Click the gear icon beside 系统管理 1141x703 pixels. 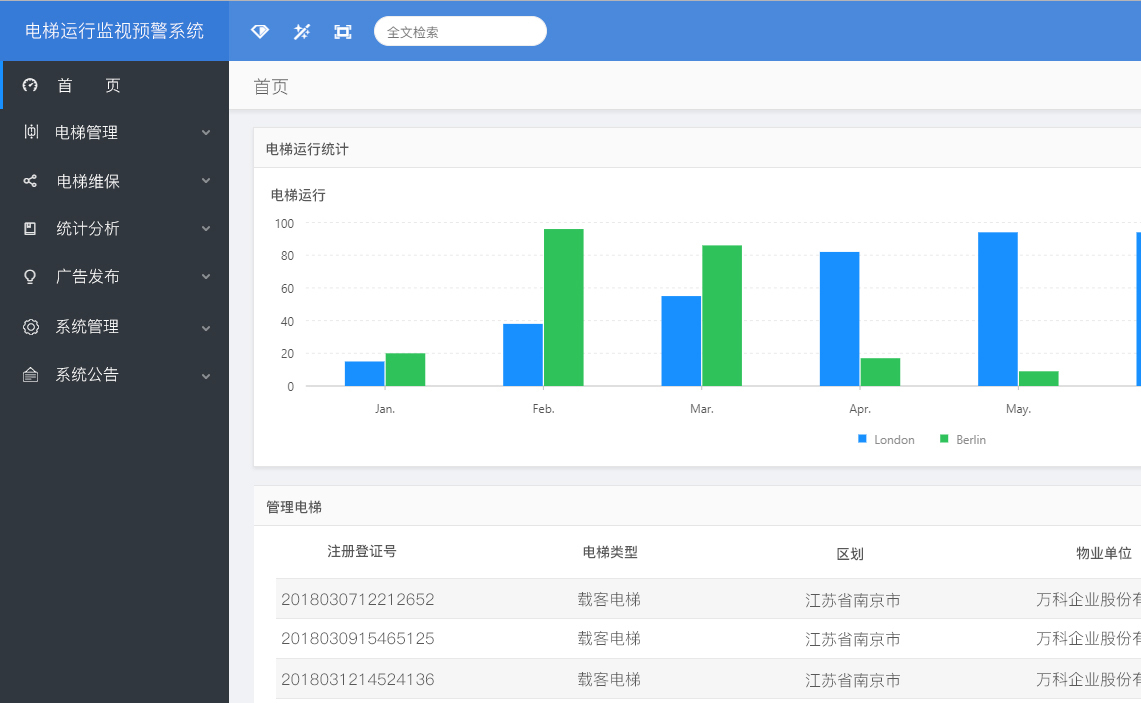click(x=31, y=327)
